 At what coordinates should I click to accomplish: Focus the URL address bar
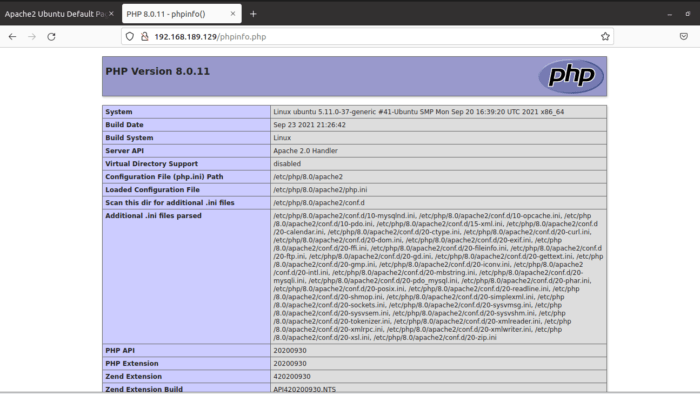coord(366,37)
